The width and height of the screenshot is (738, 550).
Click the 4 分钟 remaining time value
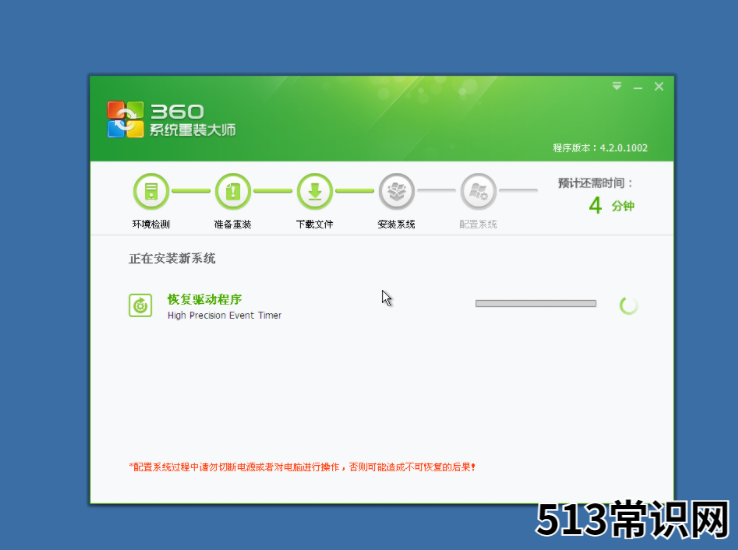click(611, 206)
